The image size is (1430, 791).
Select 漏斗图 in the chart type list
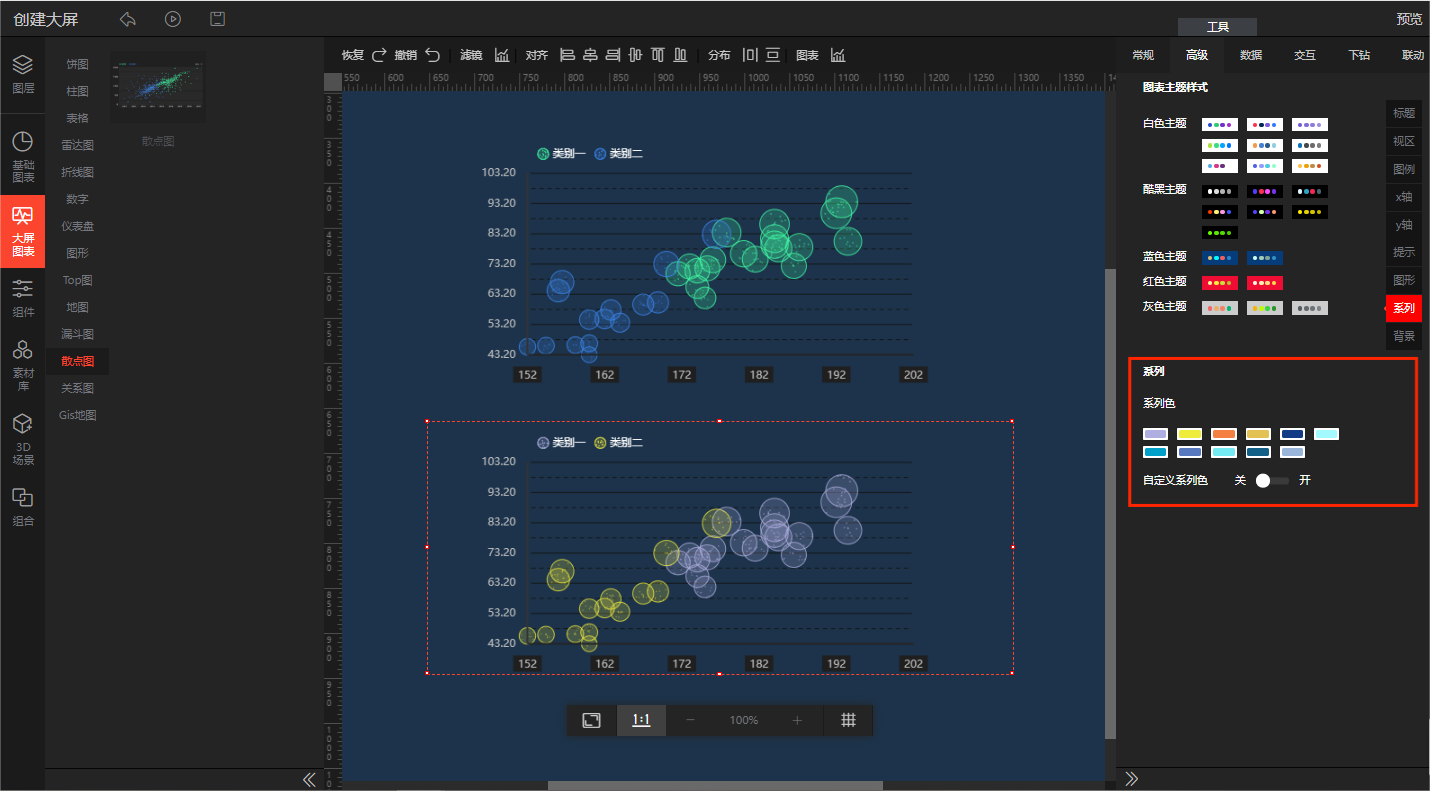point(78,335)
